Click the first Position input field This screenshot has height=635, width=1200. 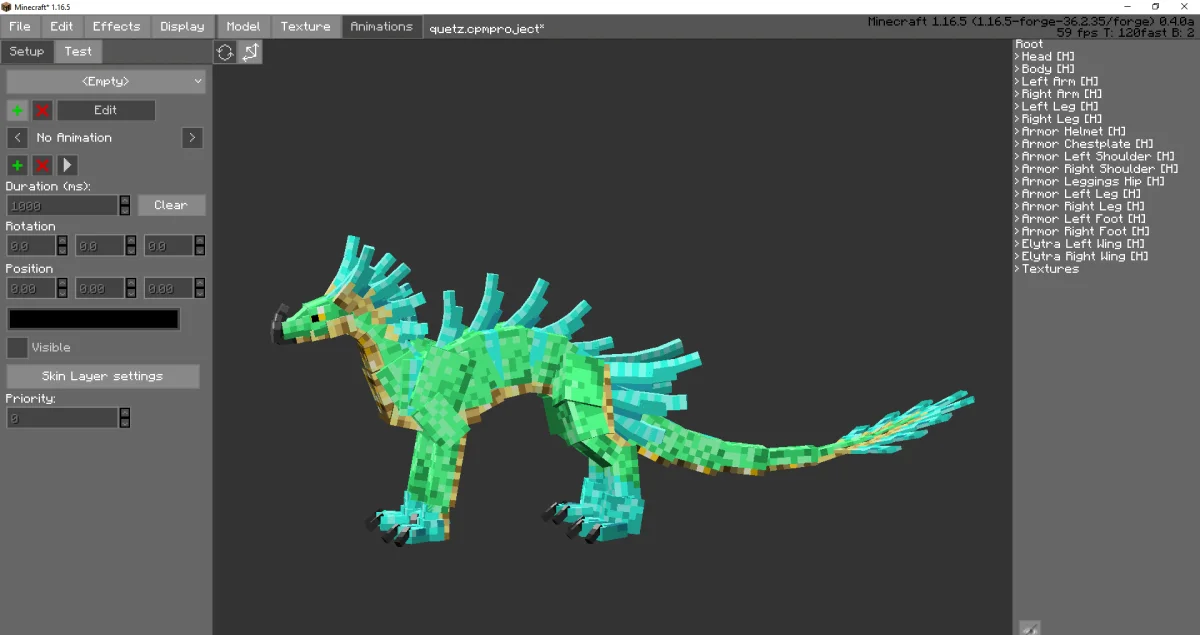31,288
